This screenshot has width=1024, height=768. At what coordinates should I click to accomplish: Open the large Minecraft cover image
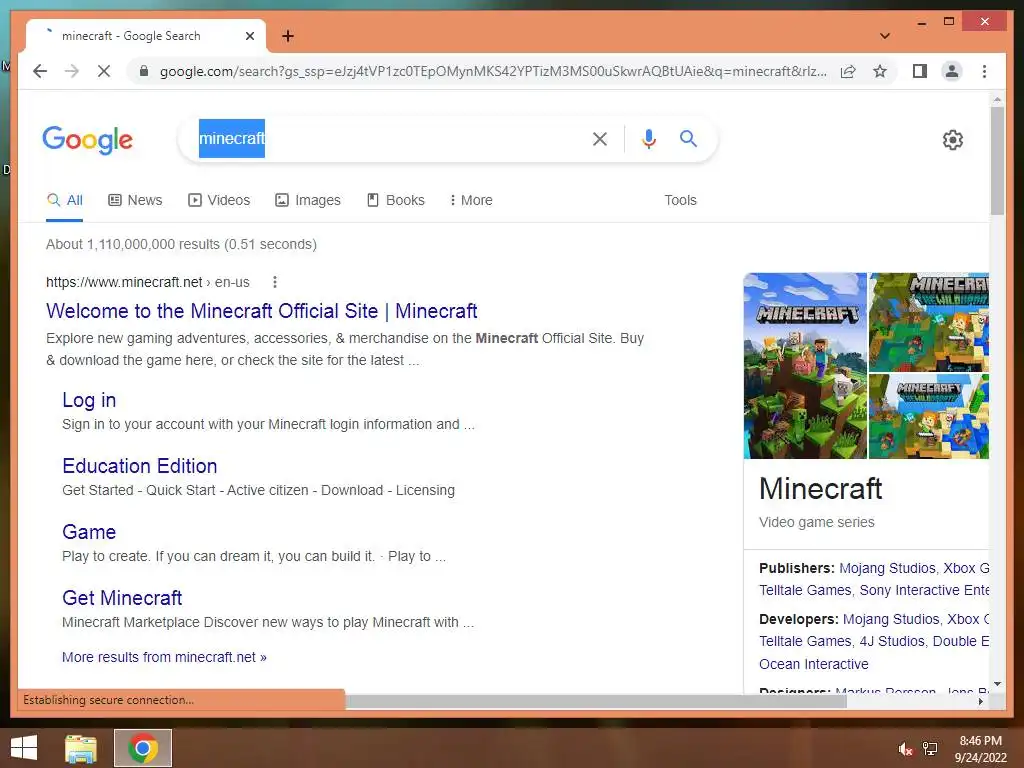coord(805,366)
